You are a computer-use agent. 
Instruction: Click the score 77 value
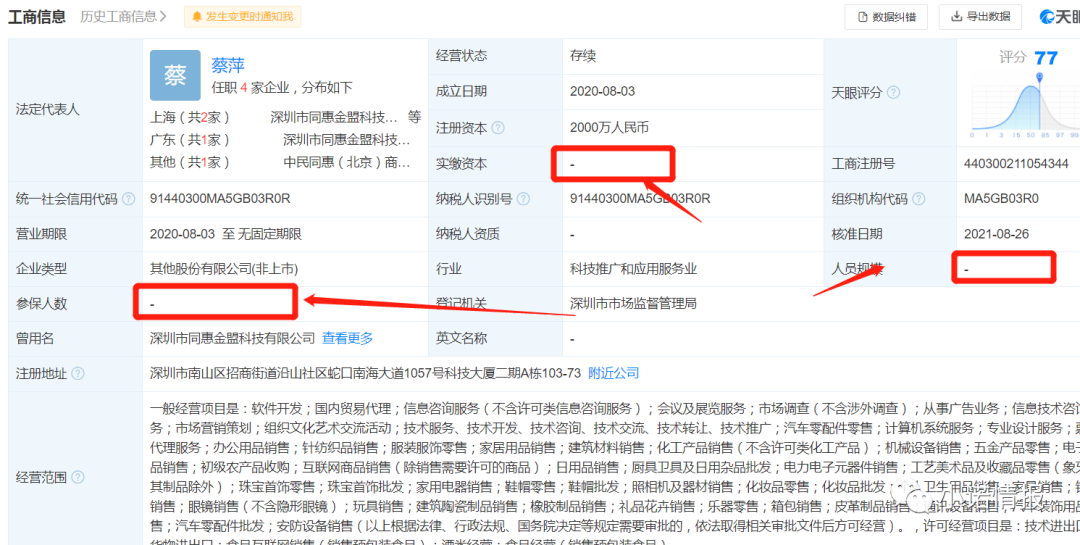point(1046,58)
